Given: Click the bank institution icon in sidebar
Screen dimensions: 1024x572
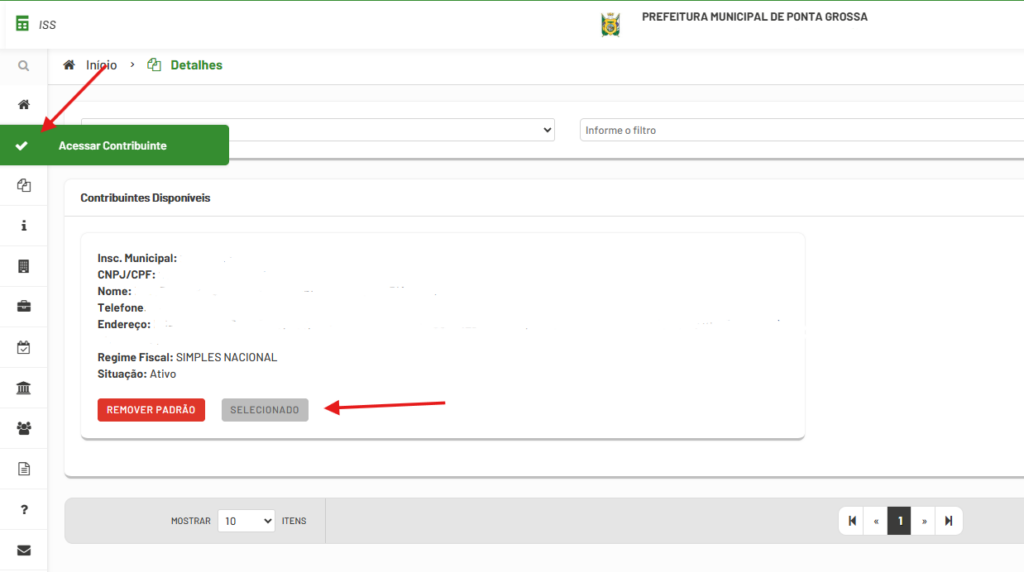Looking at the screenshot, I should (x=24, y=388).
